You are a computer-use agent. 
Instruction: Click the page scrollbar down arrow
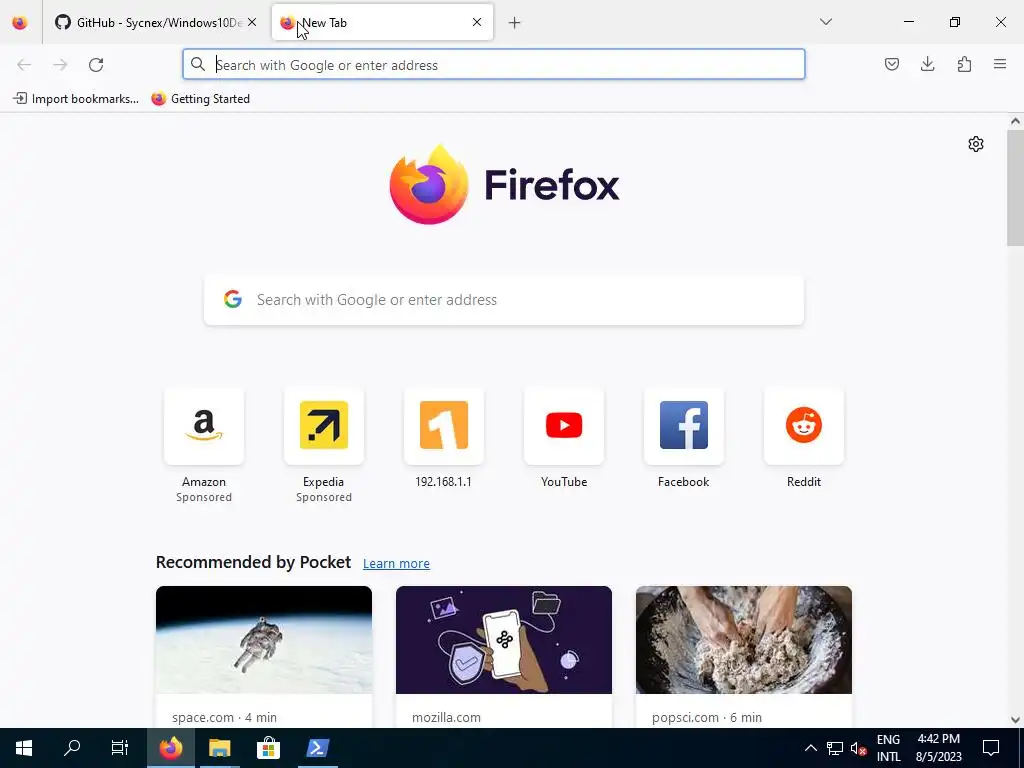click(x=1015, y=720)
